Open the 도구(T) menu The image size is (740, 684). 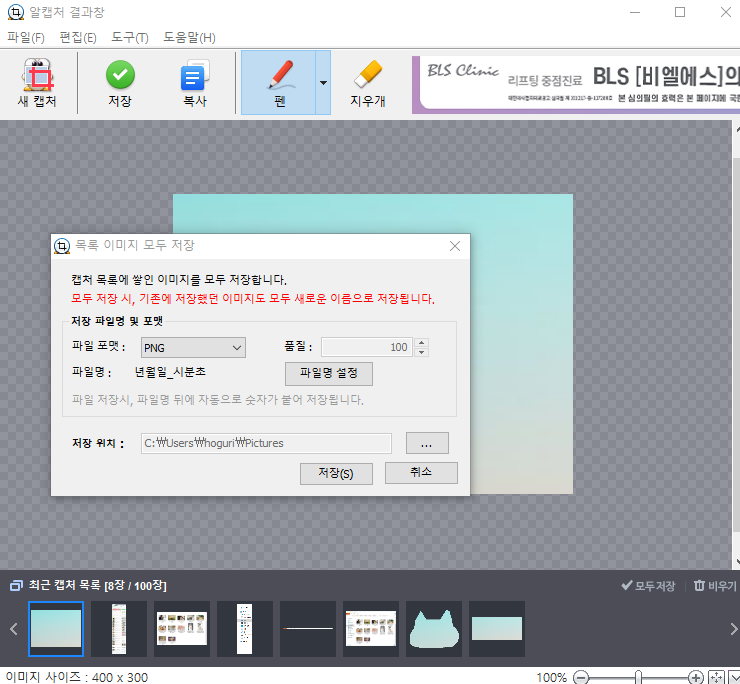(x=130, y=37)
